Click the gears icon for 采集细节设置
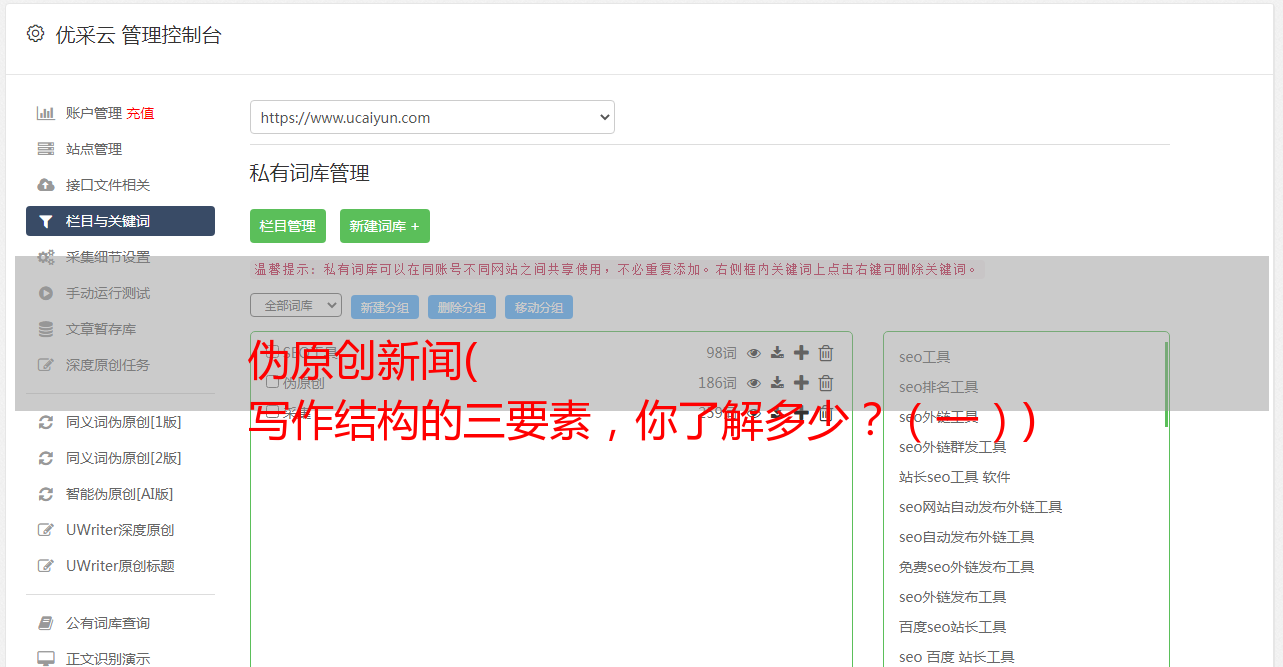 46,257
